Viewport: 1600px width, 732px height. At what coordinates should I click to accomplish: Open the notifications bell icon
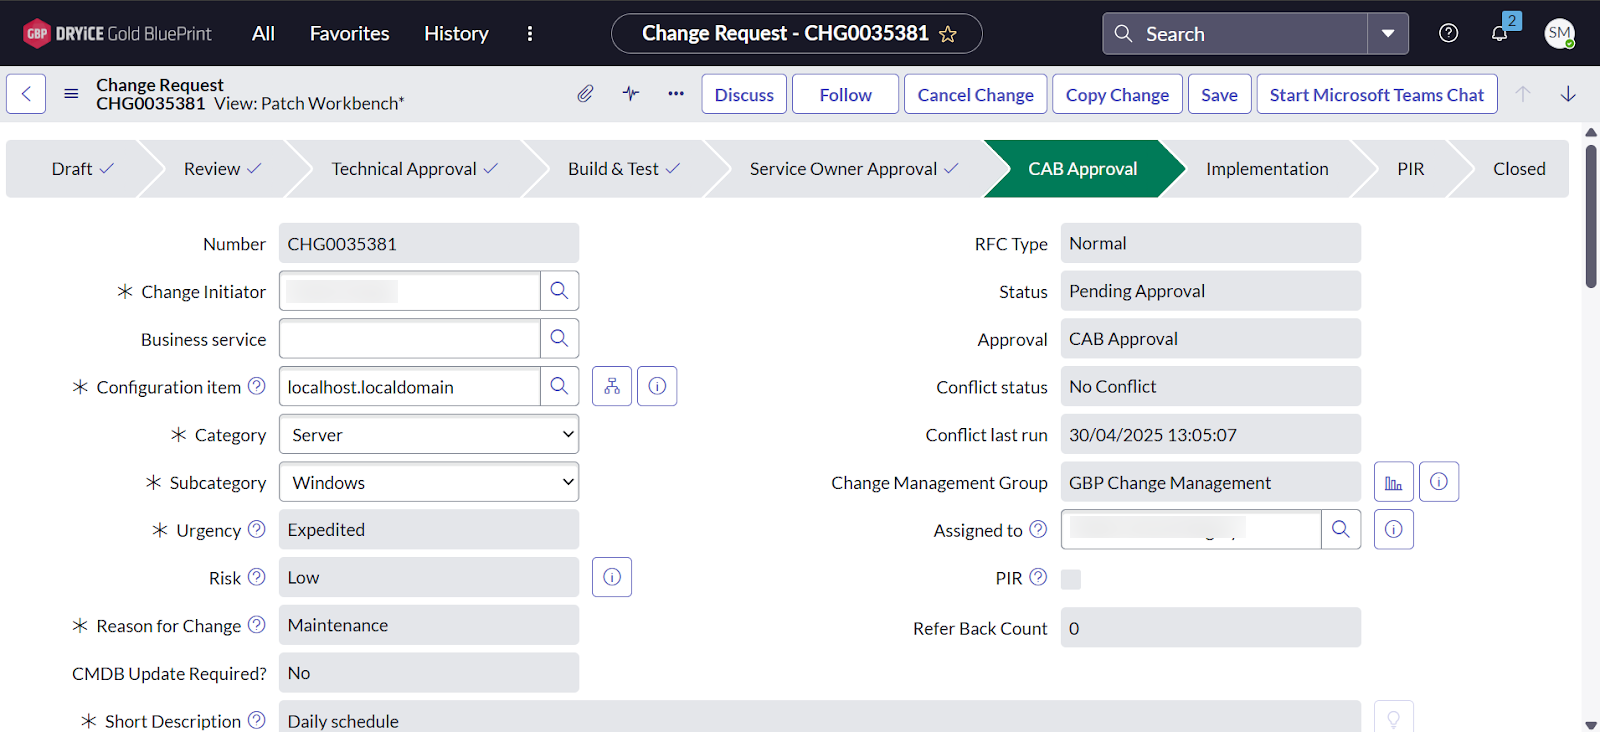1499,33
